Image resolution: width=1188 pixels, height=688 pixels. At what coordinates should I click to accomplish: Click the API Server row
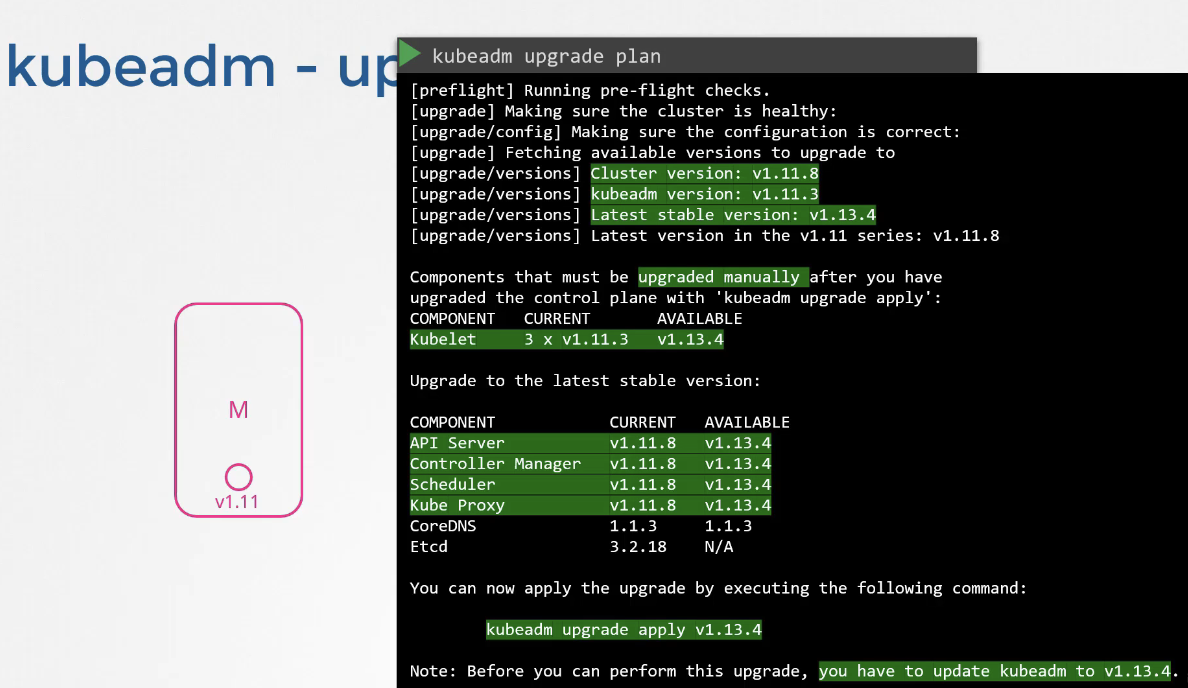590,443
